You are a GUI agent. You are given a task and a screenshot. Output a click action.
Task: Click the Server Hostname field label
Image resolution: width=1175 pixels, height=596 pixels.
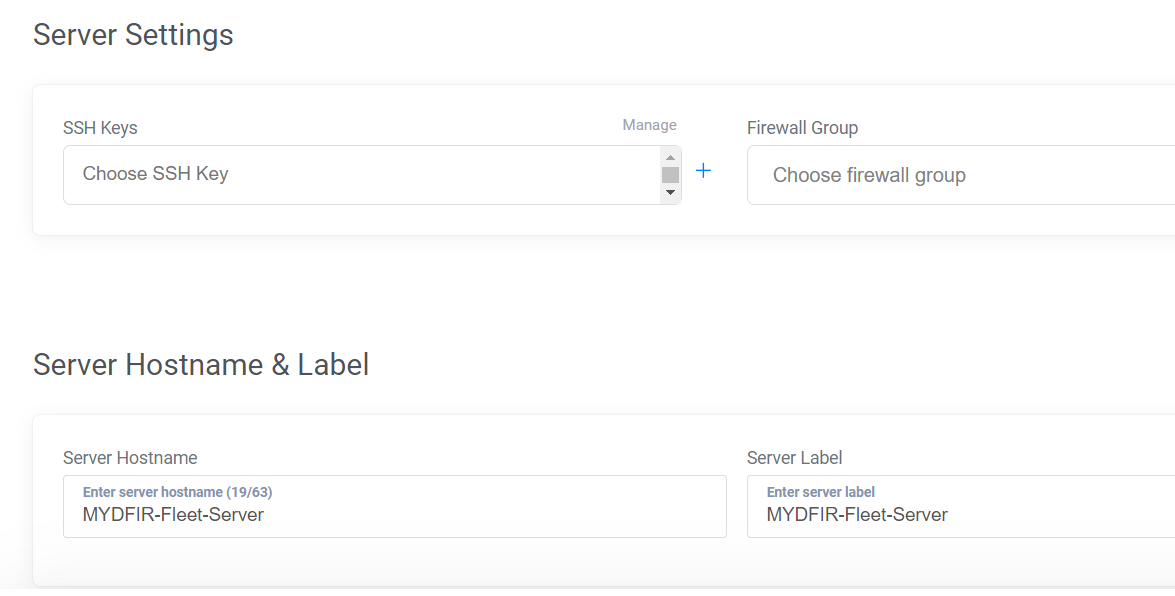(130, 458)
